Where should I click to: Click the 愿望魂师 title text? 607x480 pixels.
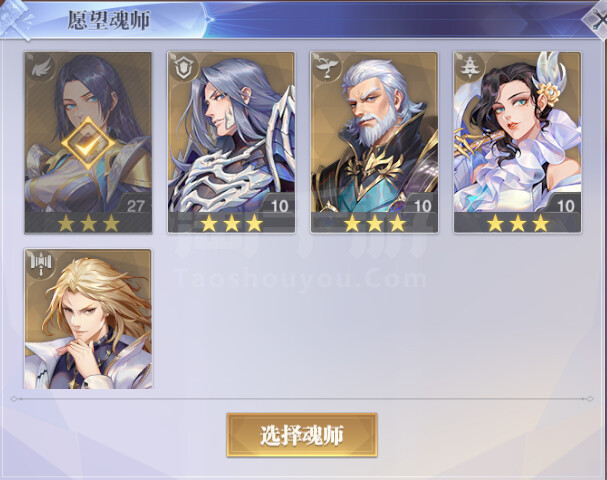[x=109, y=20]
